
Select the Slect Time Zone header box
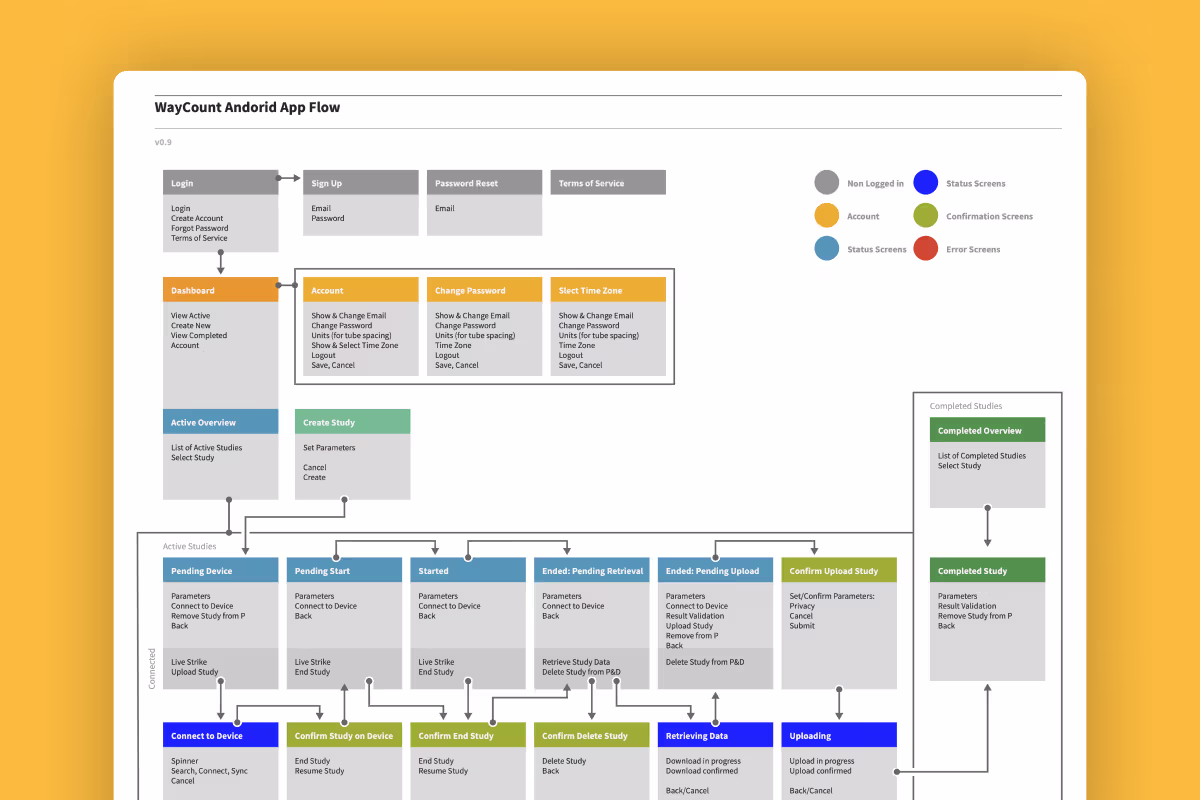tap(608, 290)
